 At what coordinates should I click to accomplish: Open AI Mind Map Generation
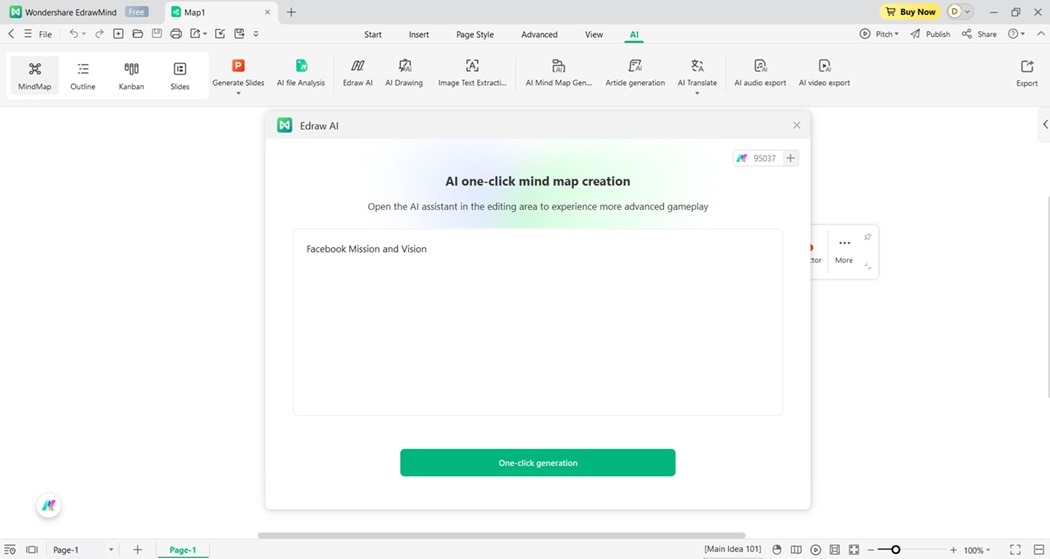pos(558,73)
